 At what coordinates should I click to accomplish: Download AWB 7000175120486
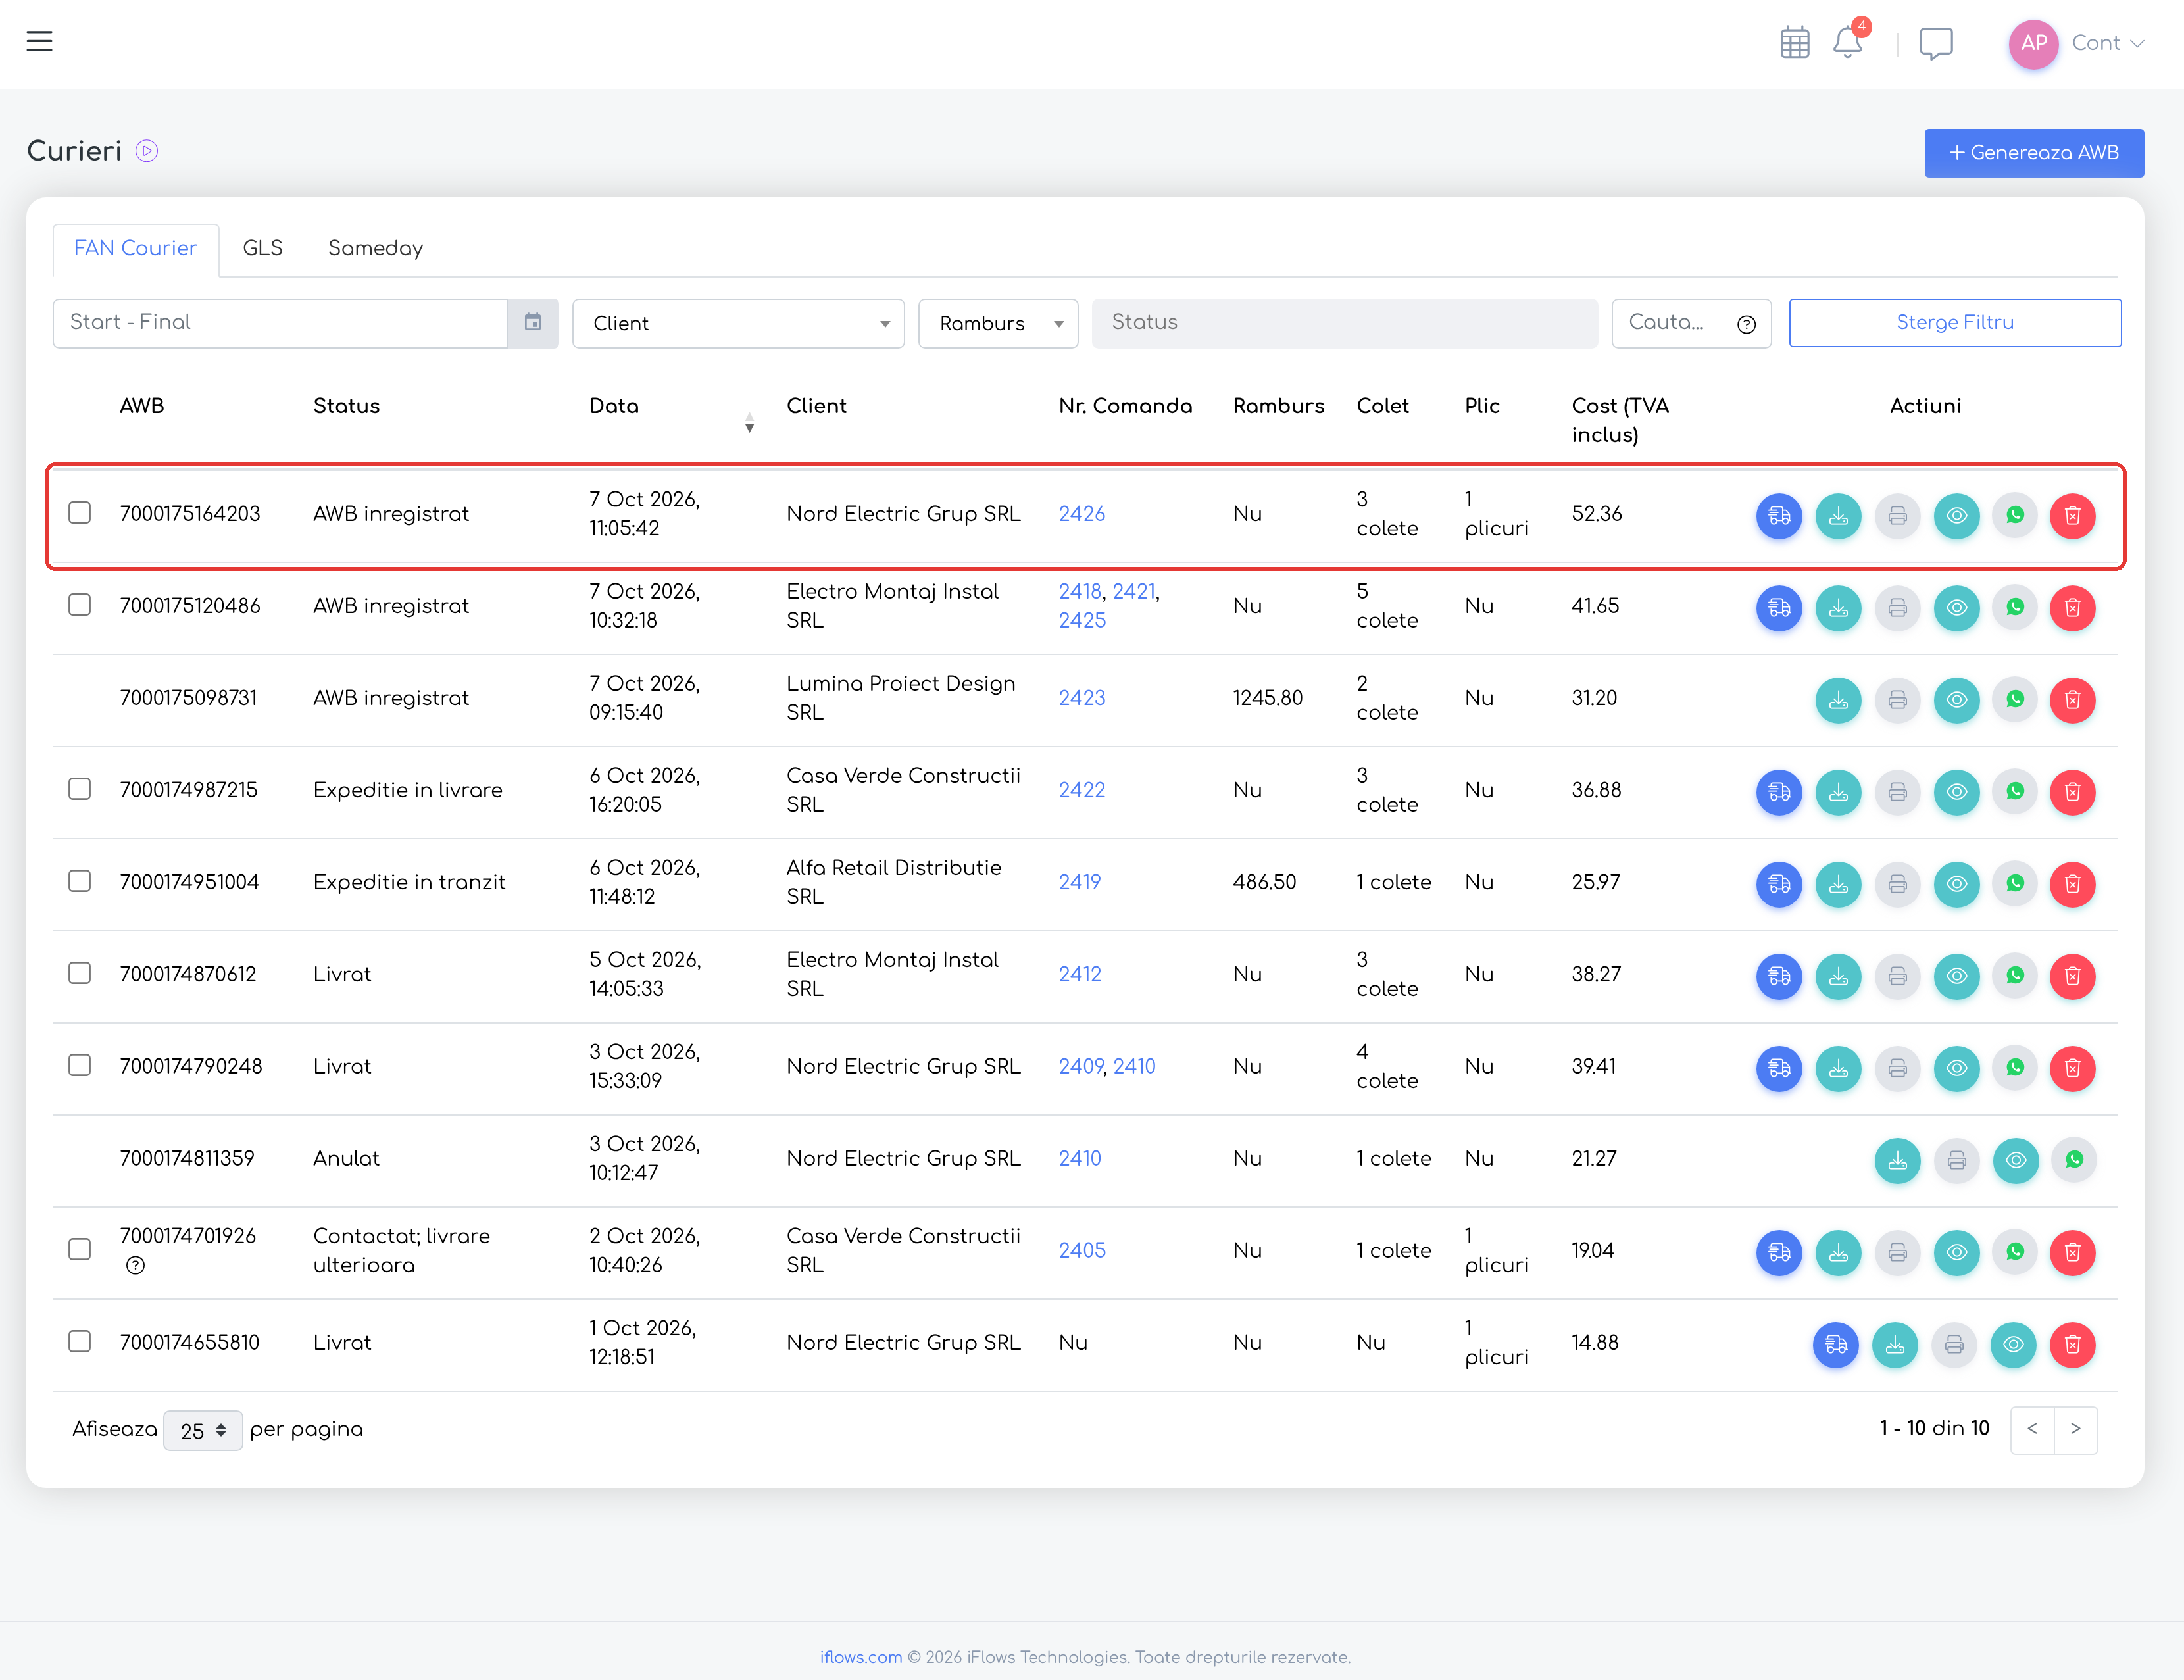(1838, 608)
